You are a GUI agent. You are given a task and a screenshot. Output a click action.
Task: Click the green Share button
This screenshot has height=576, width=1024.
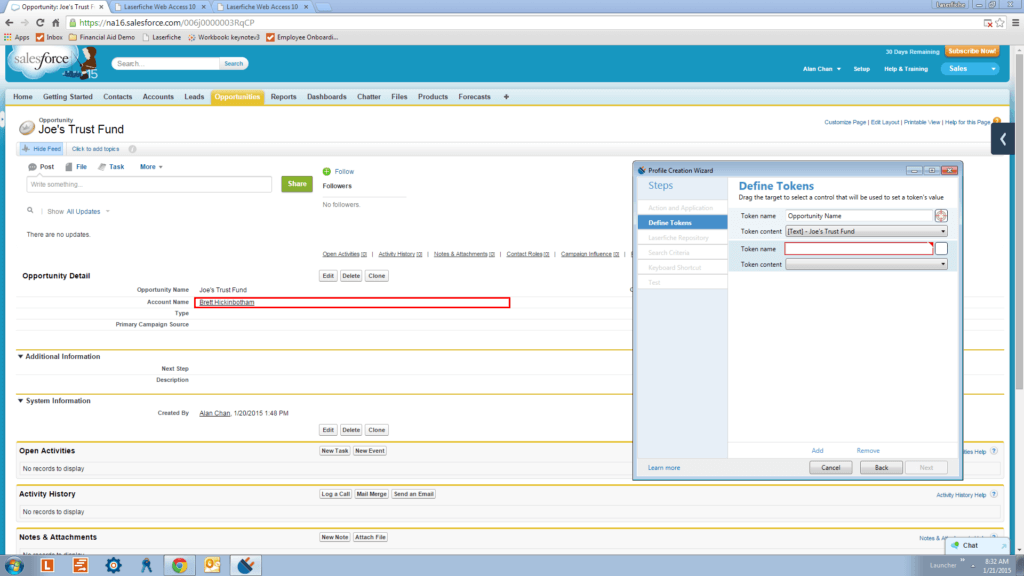pyautogui.click(x=296, y=184)
